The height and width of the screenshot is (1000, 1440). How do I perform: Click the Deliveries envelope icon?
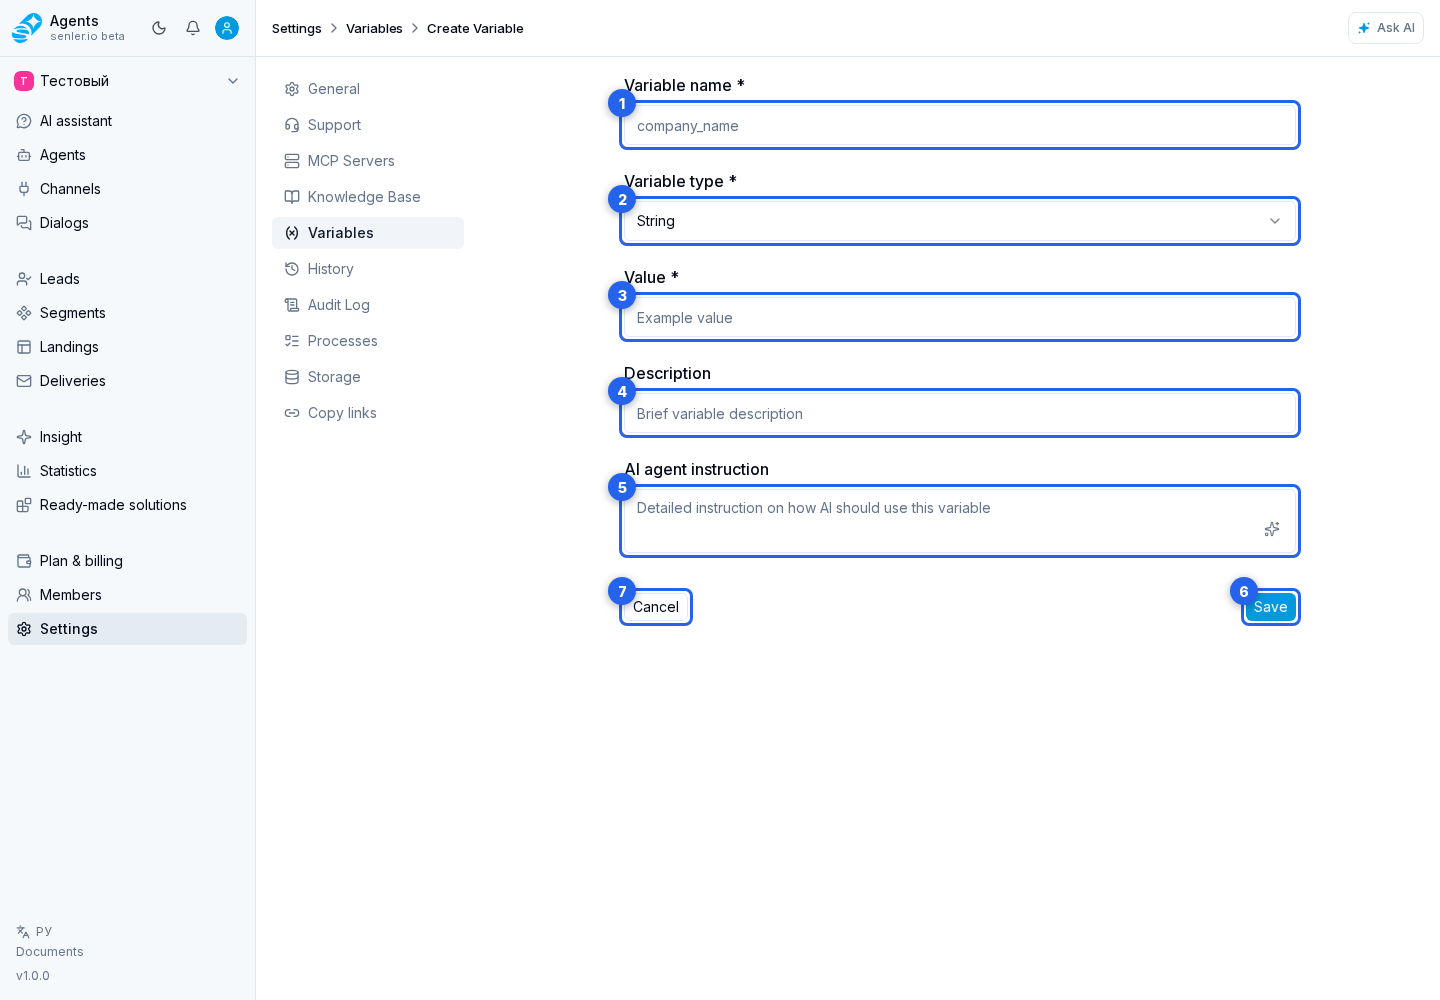pyautogui.click(x=24, y=381)
